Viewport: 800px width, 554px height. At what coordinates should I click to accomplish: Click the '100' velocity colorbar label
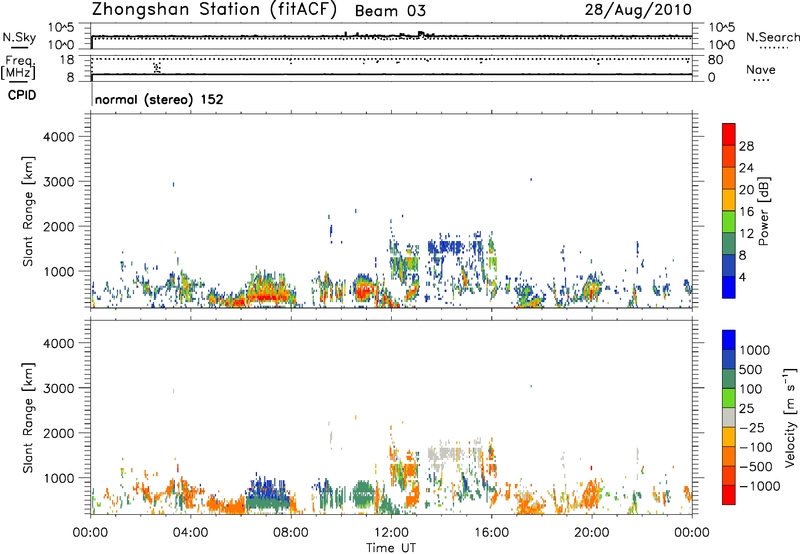click(x=751, y=389)
